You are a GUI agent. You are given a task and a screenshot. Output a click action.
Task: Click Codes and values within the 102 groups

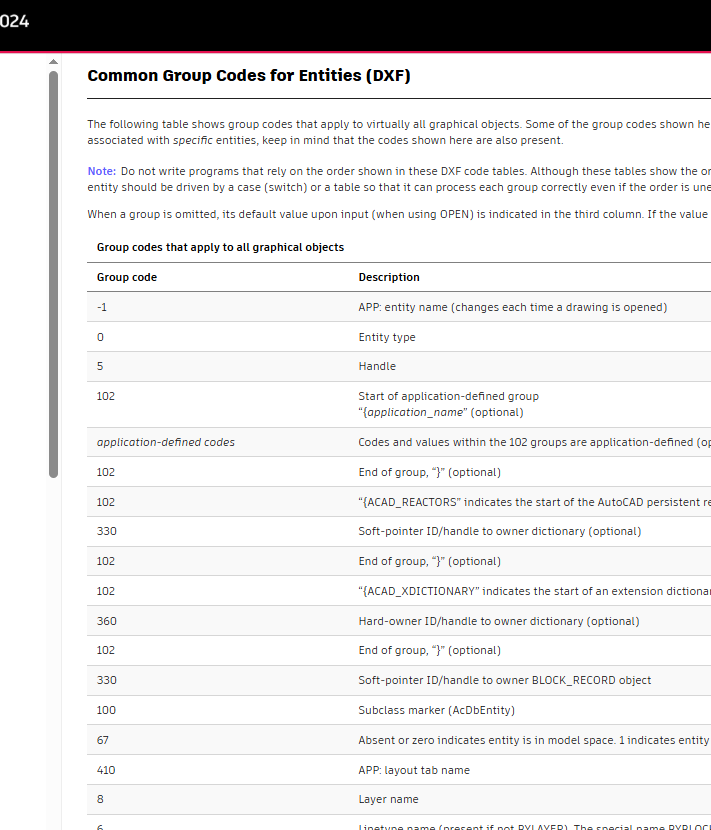(x=535, y=443)
